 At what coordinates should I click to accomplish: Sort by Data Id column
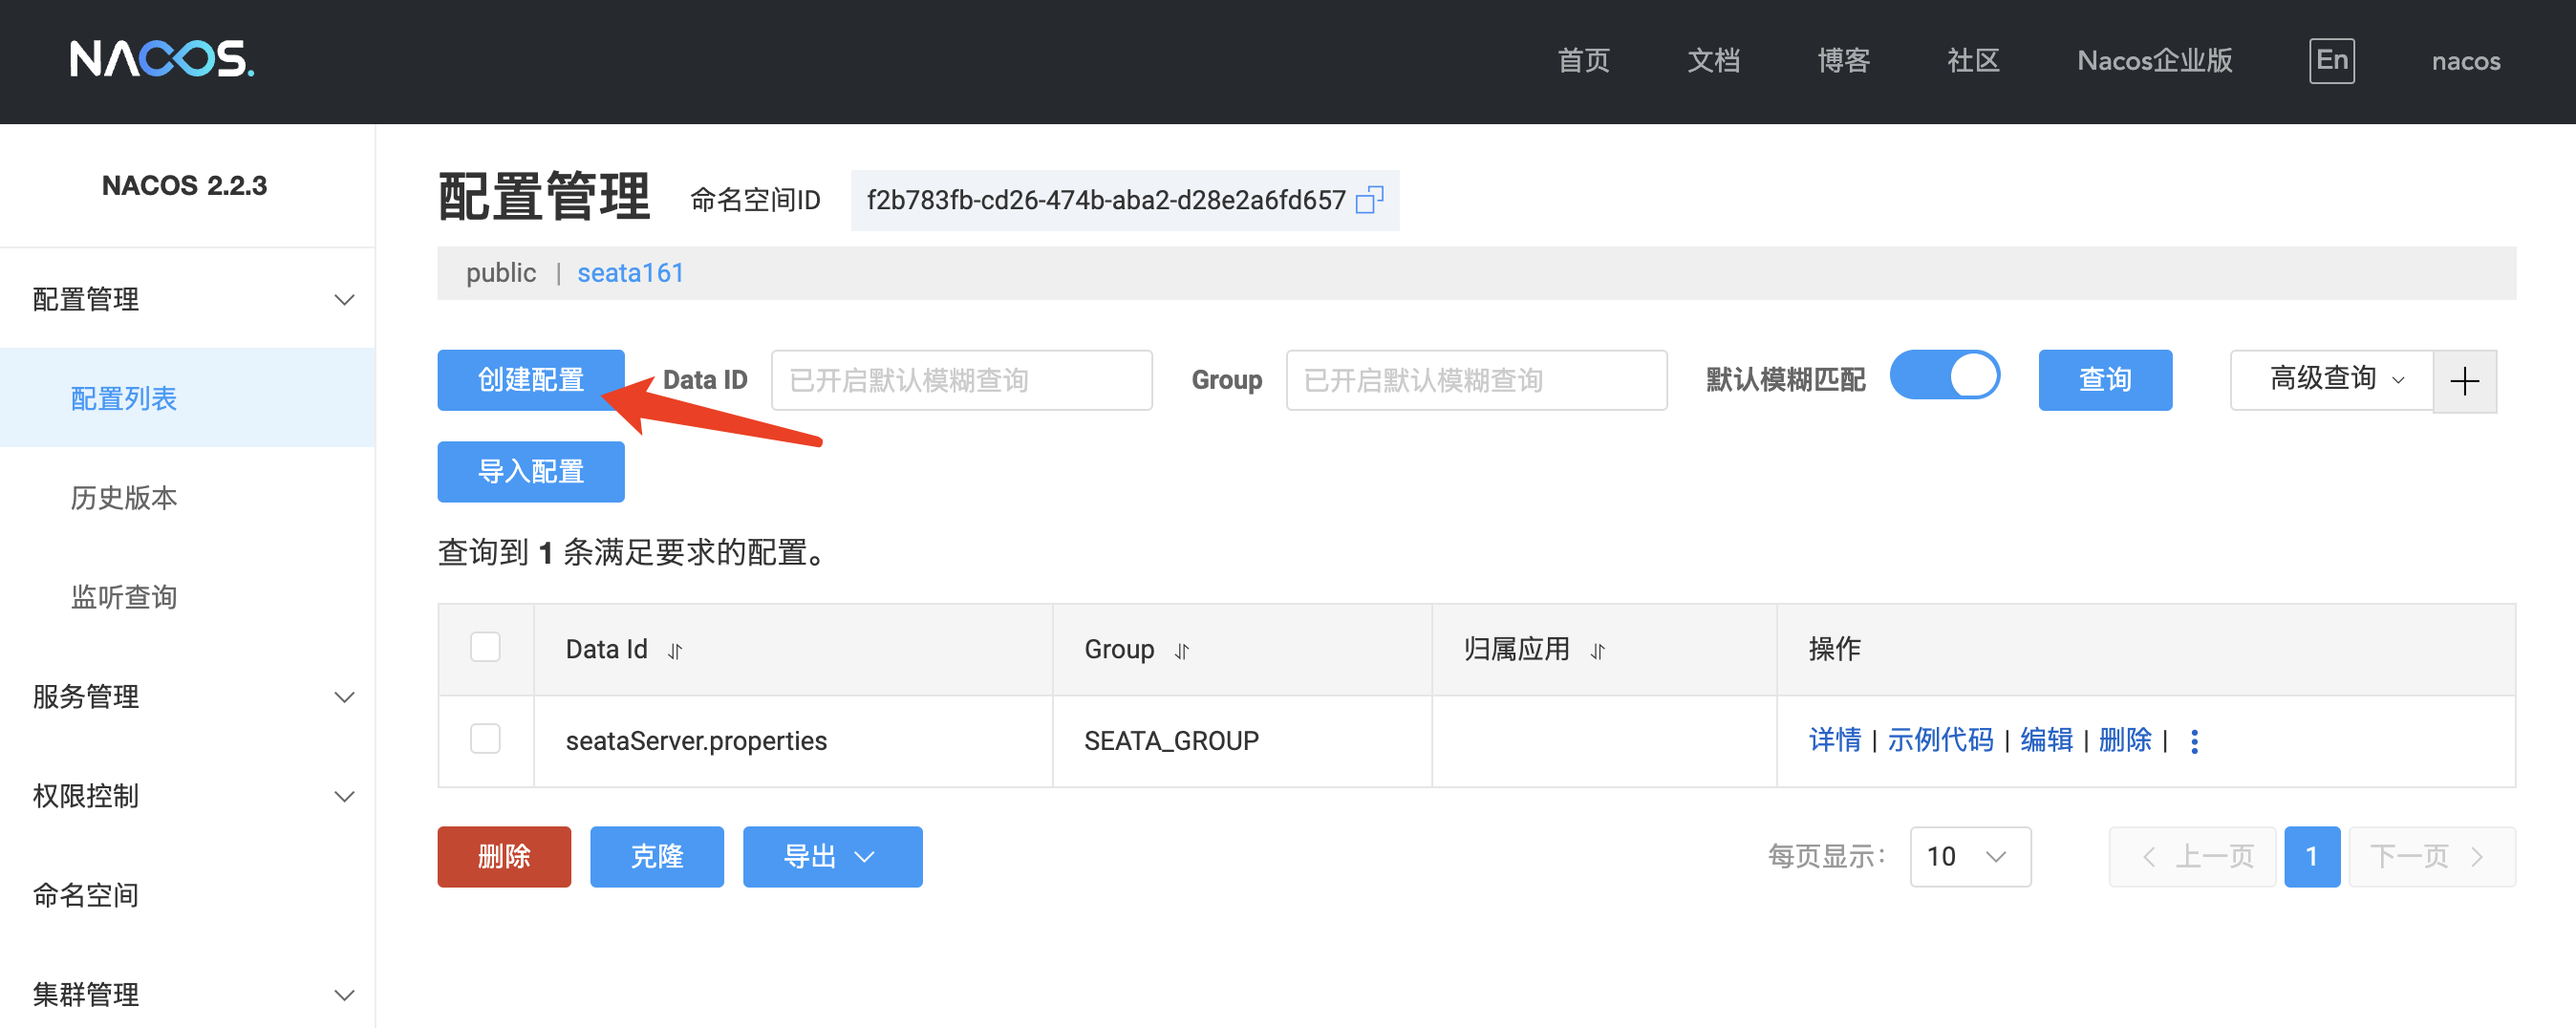pos(675,651)
